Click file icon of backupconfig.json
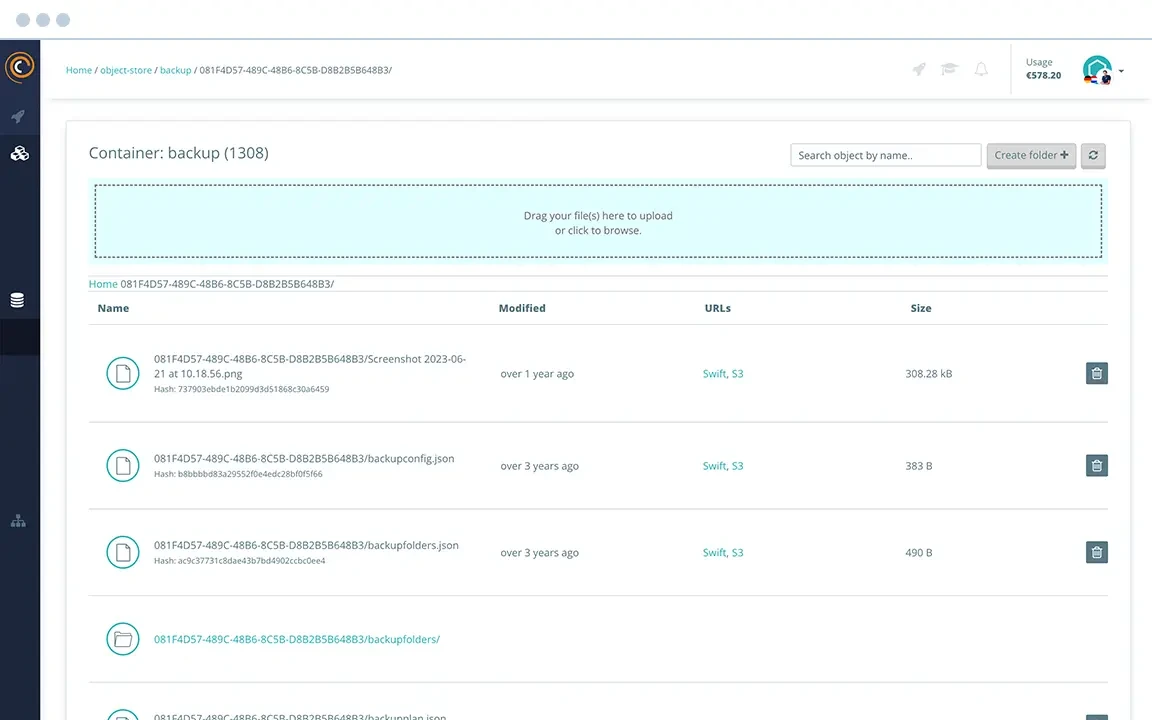Screen dimensions: 1152x720 [x=123, y=466]
